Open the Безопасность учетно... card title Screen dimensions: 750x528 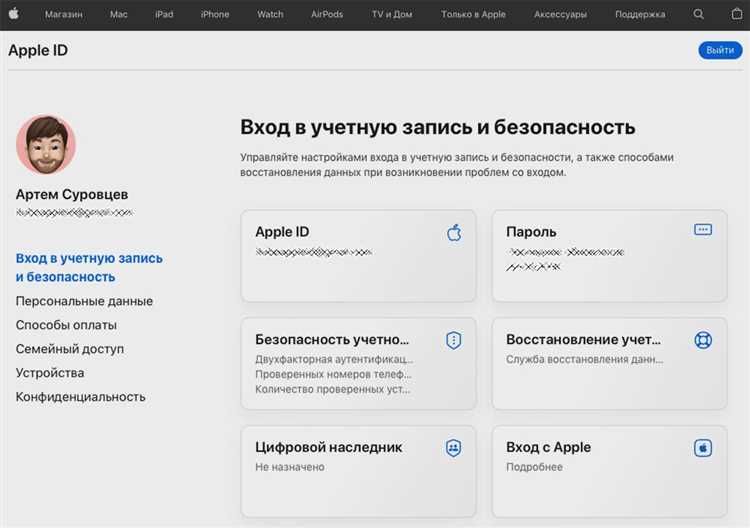click(x=332, y=340)
